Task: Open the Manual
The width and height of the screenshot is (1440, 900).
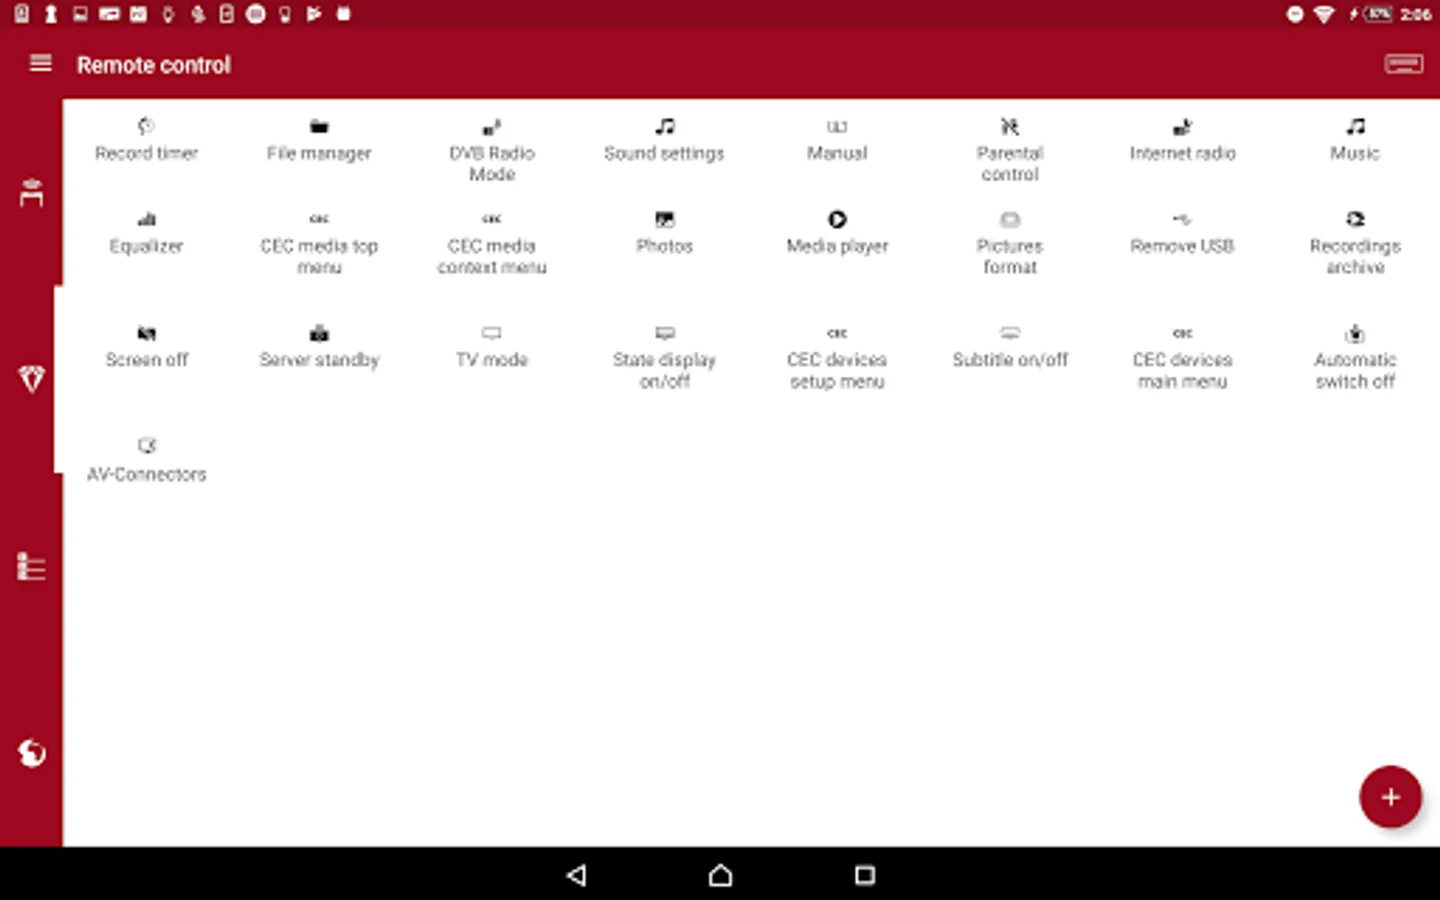Action: coord(837,140)
